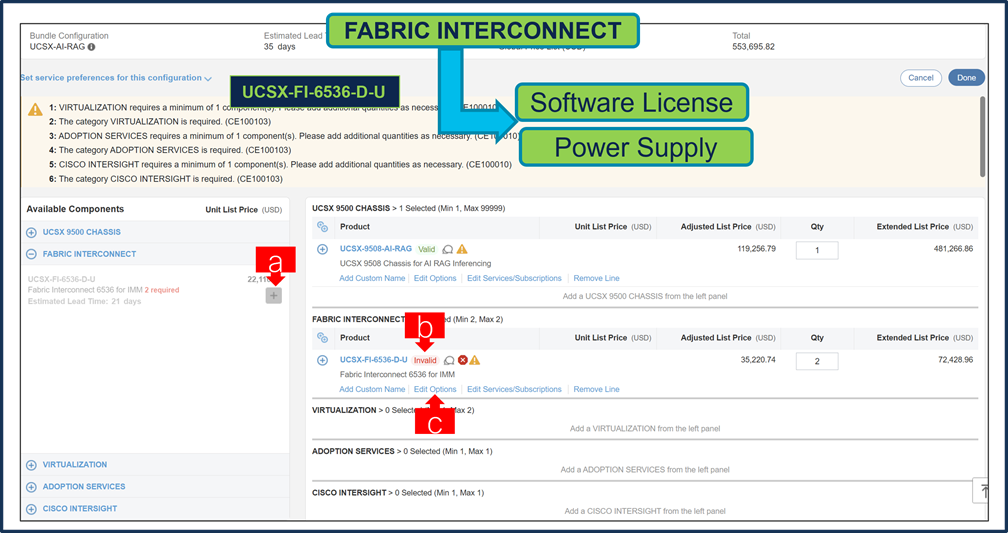Click the Cancel button
The height and width of the screenshot is (533, 1008).
coord(921,78)
